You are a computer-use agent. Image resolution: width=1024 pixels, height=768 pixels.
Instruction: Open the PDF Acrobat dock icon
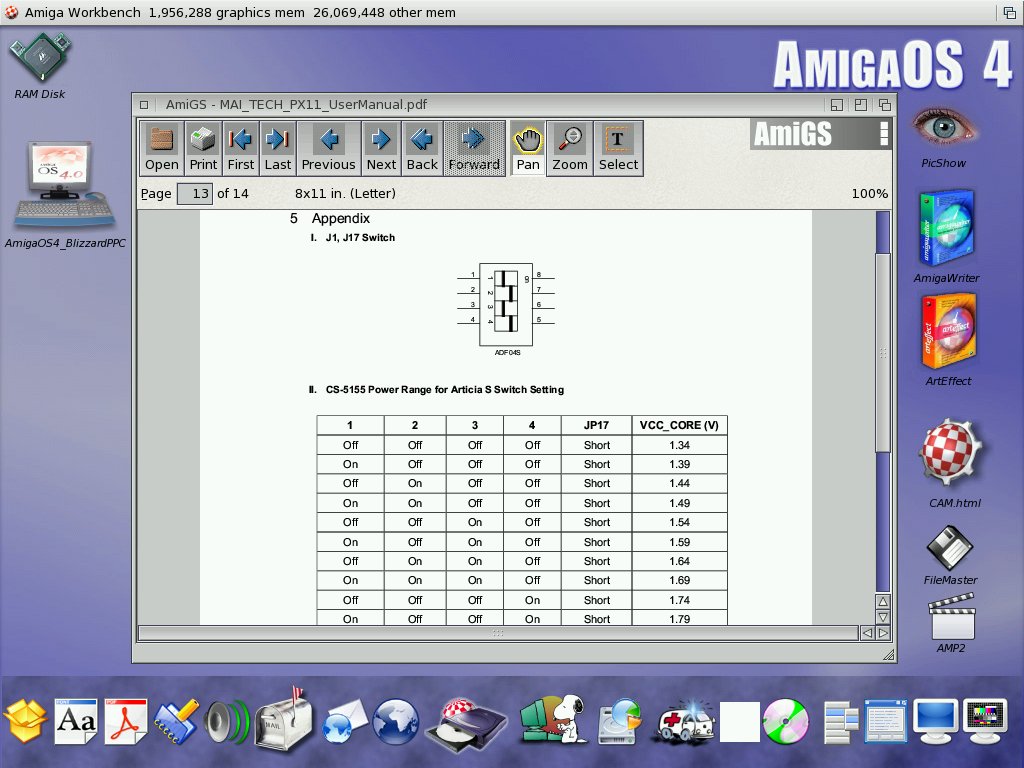pyautogui.click(x=125, y=721)
